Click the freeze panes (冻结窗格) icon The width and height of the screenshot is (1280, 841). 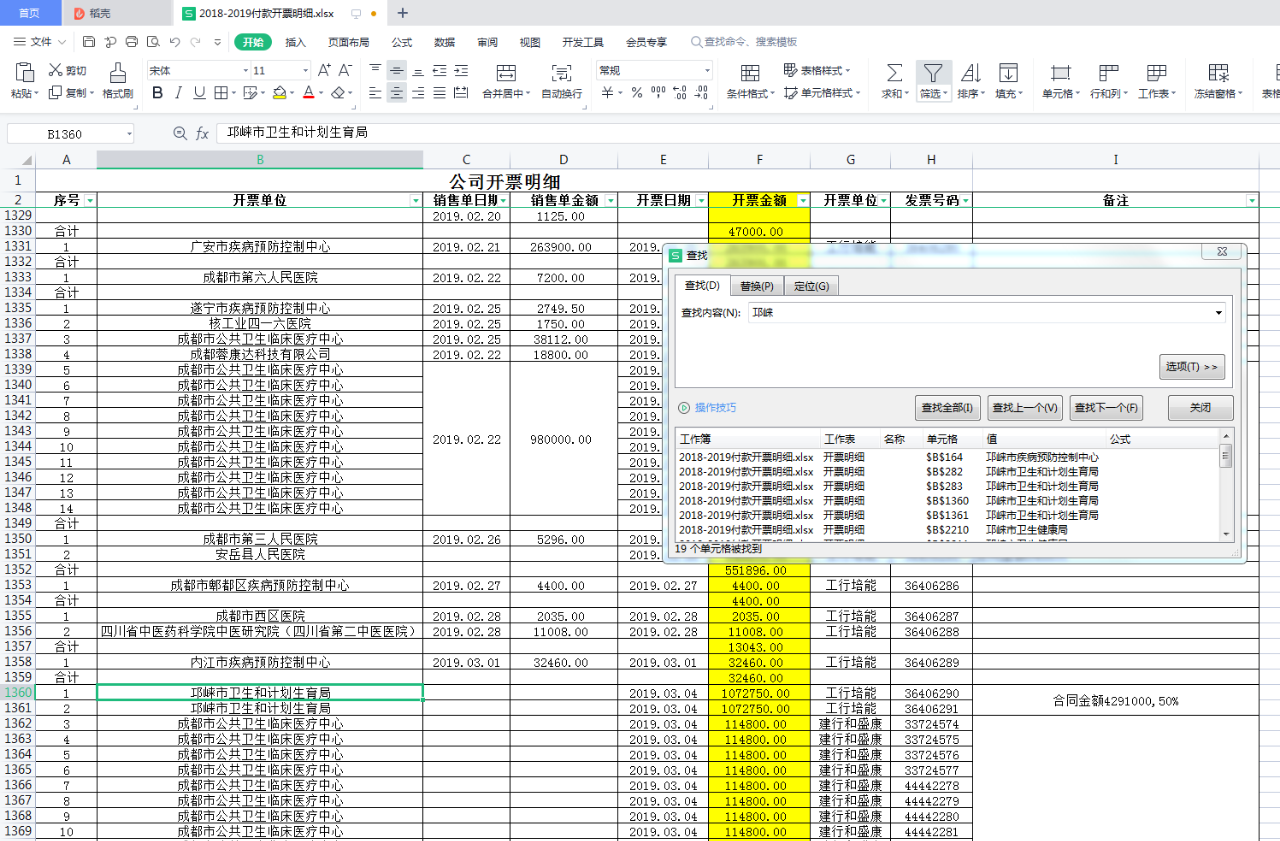pos(1218,73)
